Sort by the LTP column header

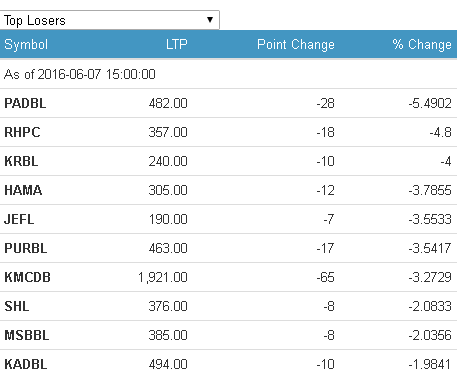point(177,44)
